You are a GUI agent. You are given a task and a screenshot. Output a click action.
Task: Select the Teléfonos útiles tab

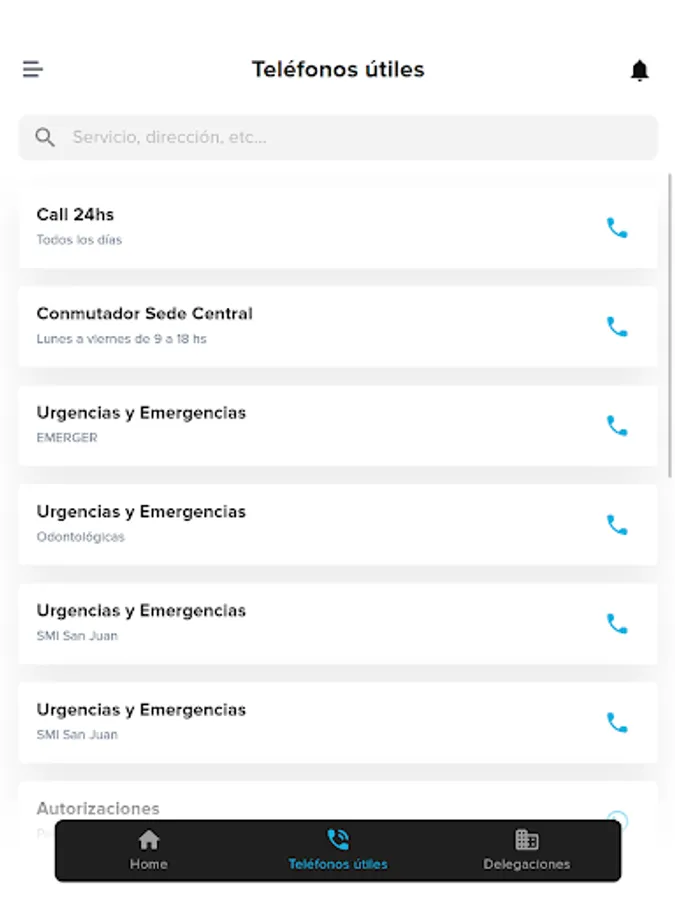[x=337, y=850]
